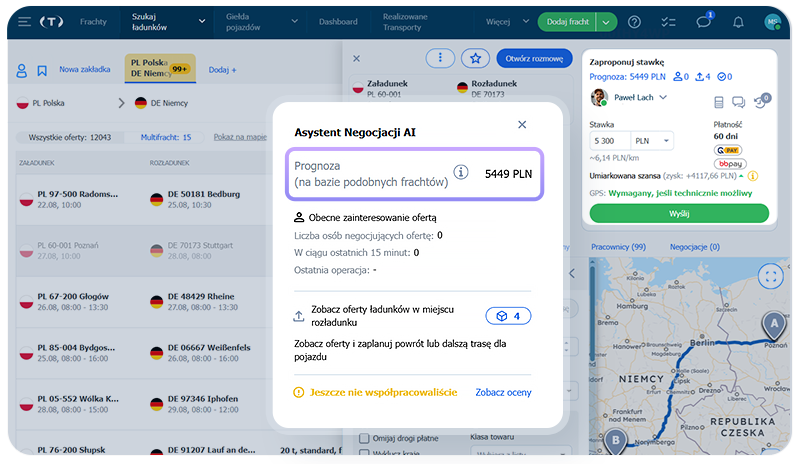Screen dimensions: 800x464
Task: Open Frachty in the top navigation
Action: (93, 21)
